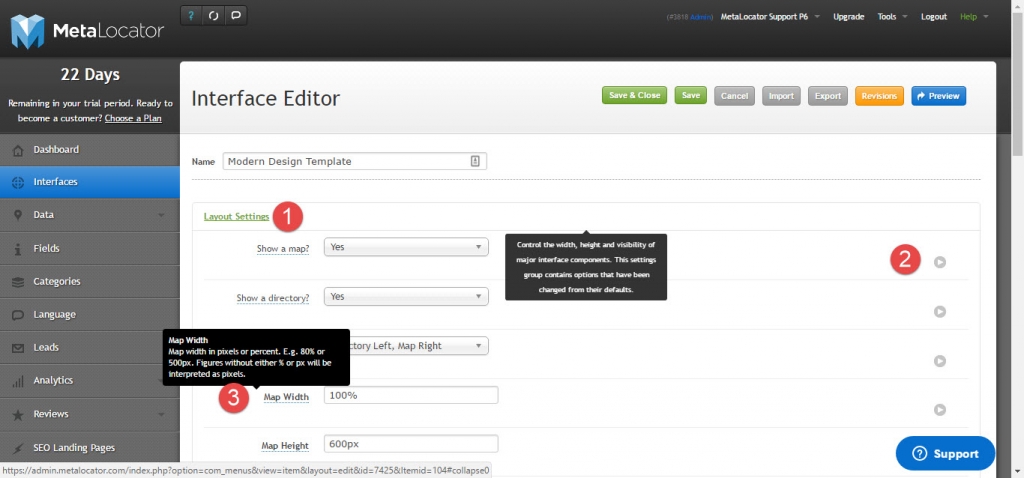Open SEO Landing Pages in sidebar
This screenshot has height=478, width=1024.
click(x=90, y=448)
